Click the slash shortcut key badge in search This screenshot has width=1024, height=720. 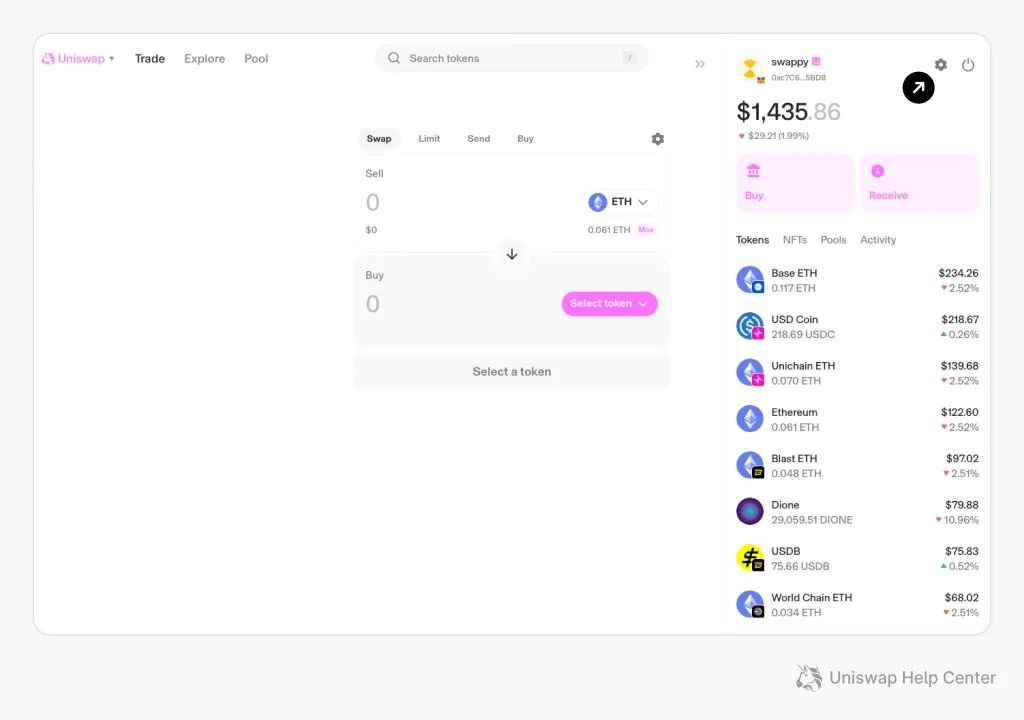coord(630,58)
